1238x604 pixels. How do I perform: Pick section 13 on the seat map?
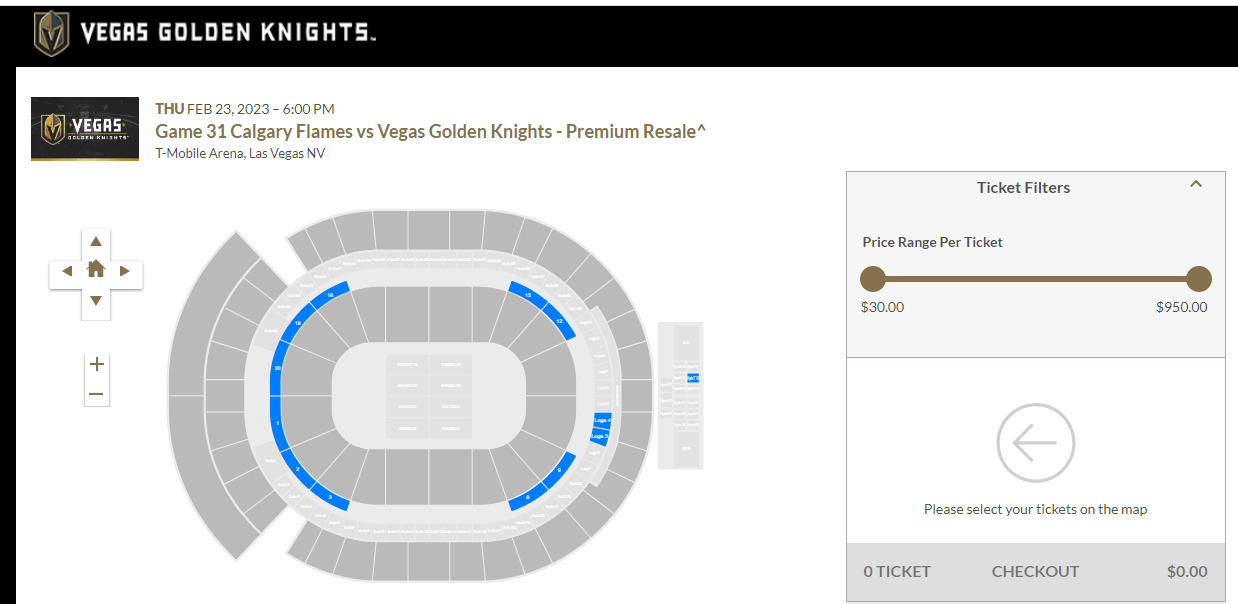[527, 295]
